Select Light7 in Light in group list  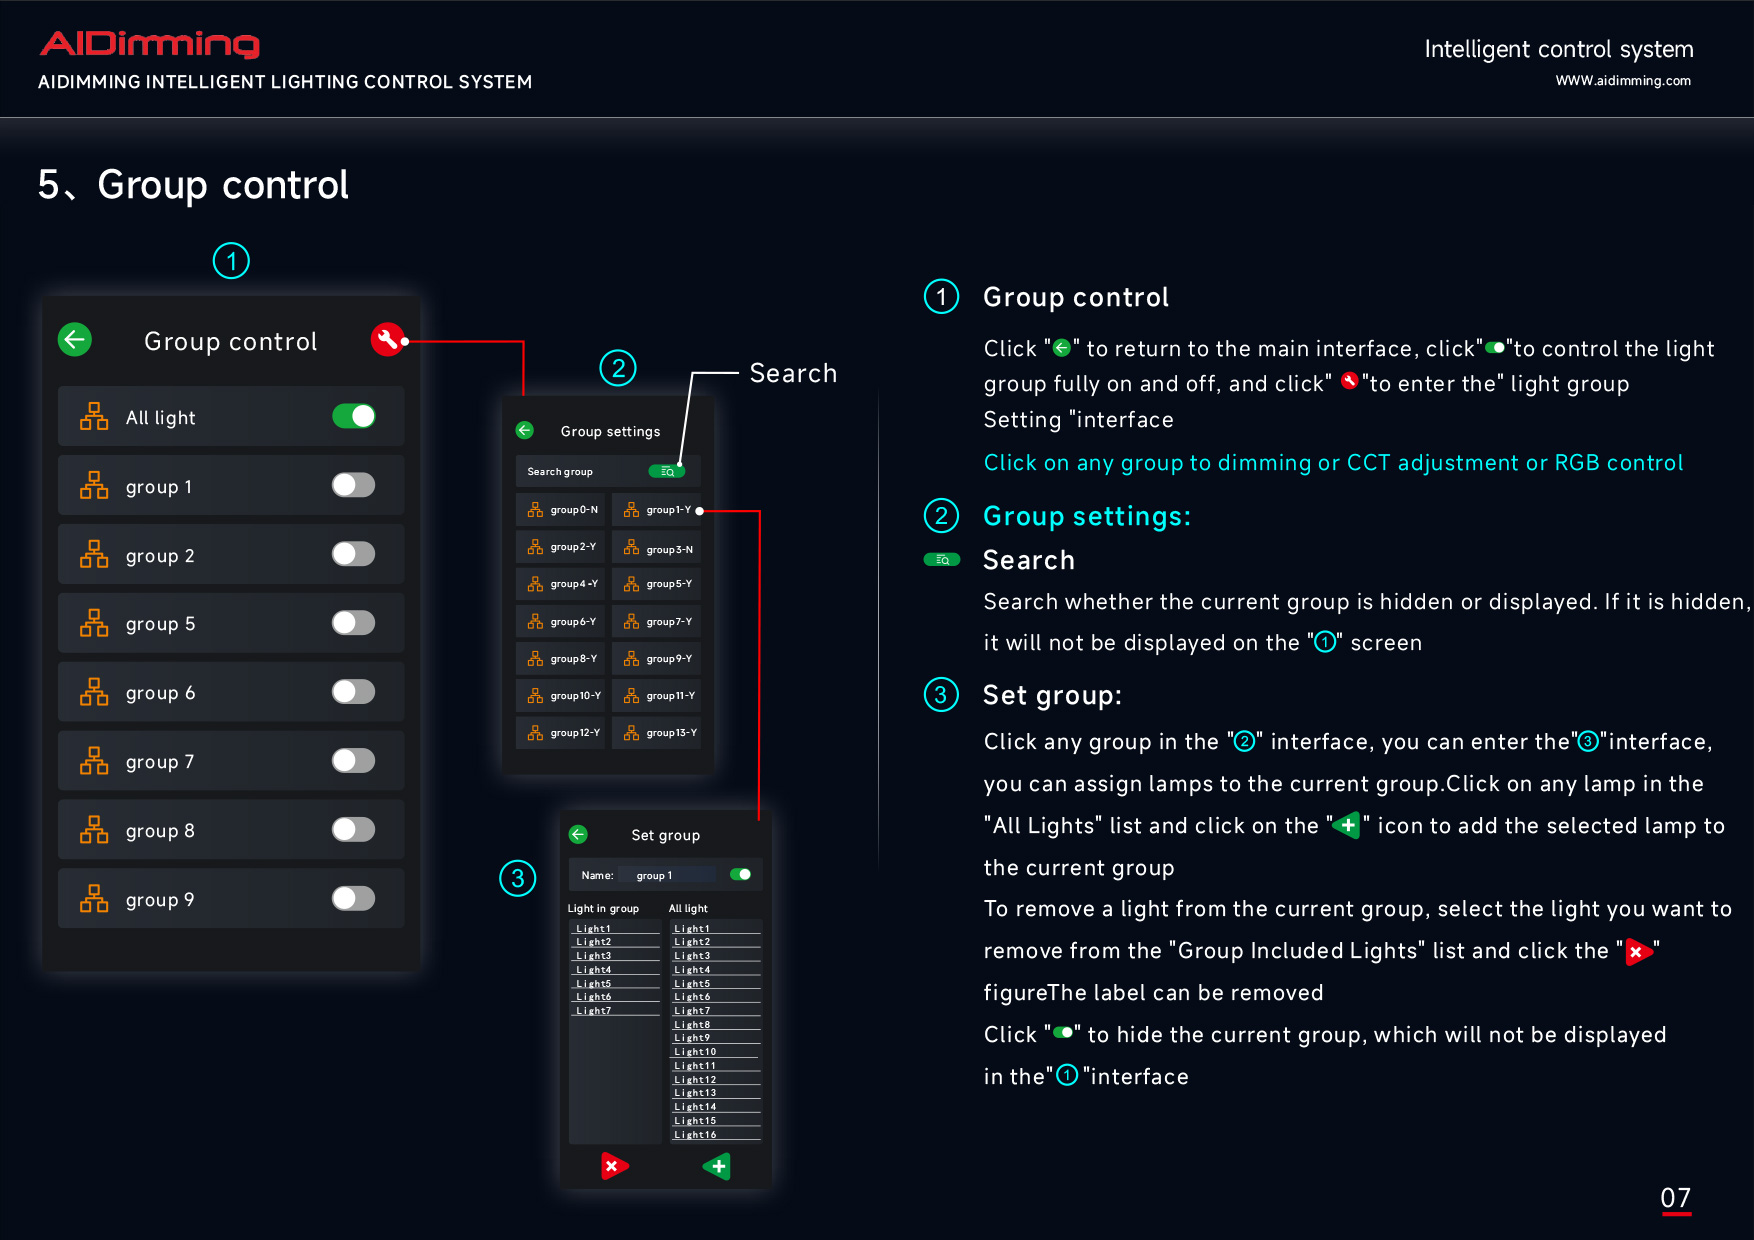tap(594, 1011)
